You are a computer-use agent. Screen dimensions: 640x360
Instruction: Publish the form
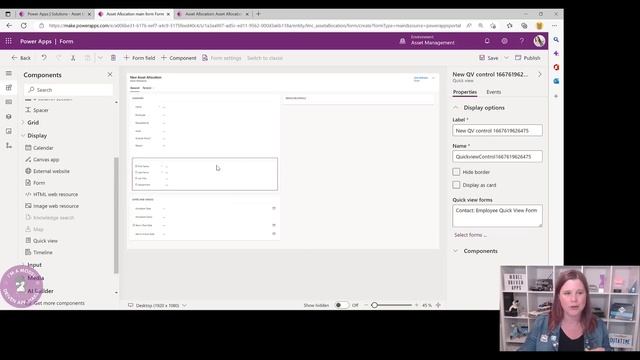click(528, 58)
